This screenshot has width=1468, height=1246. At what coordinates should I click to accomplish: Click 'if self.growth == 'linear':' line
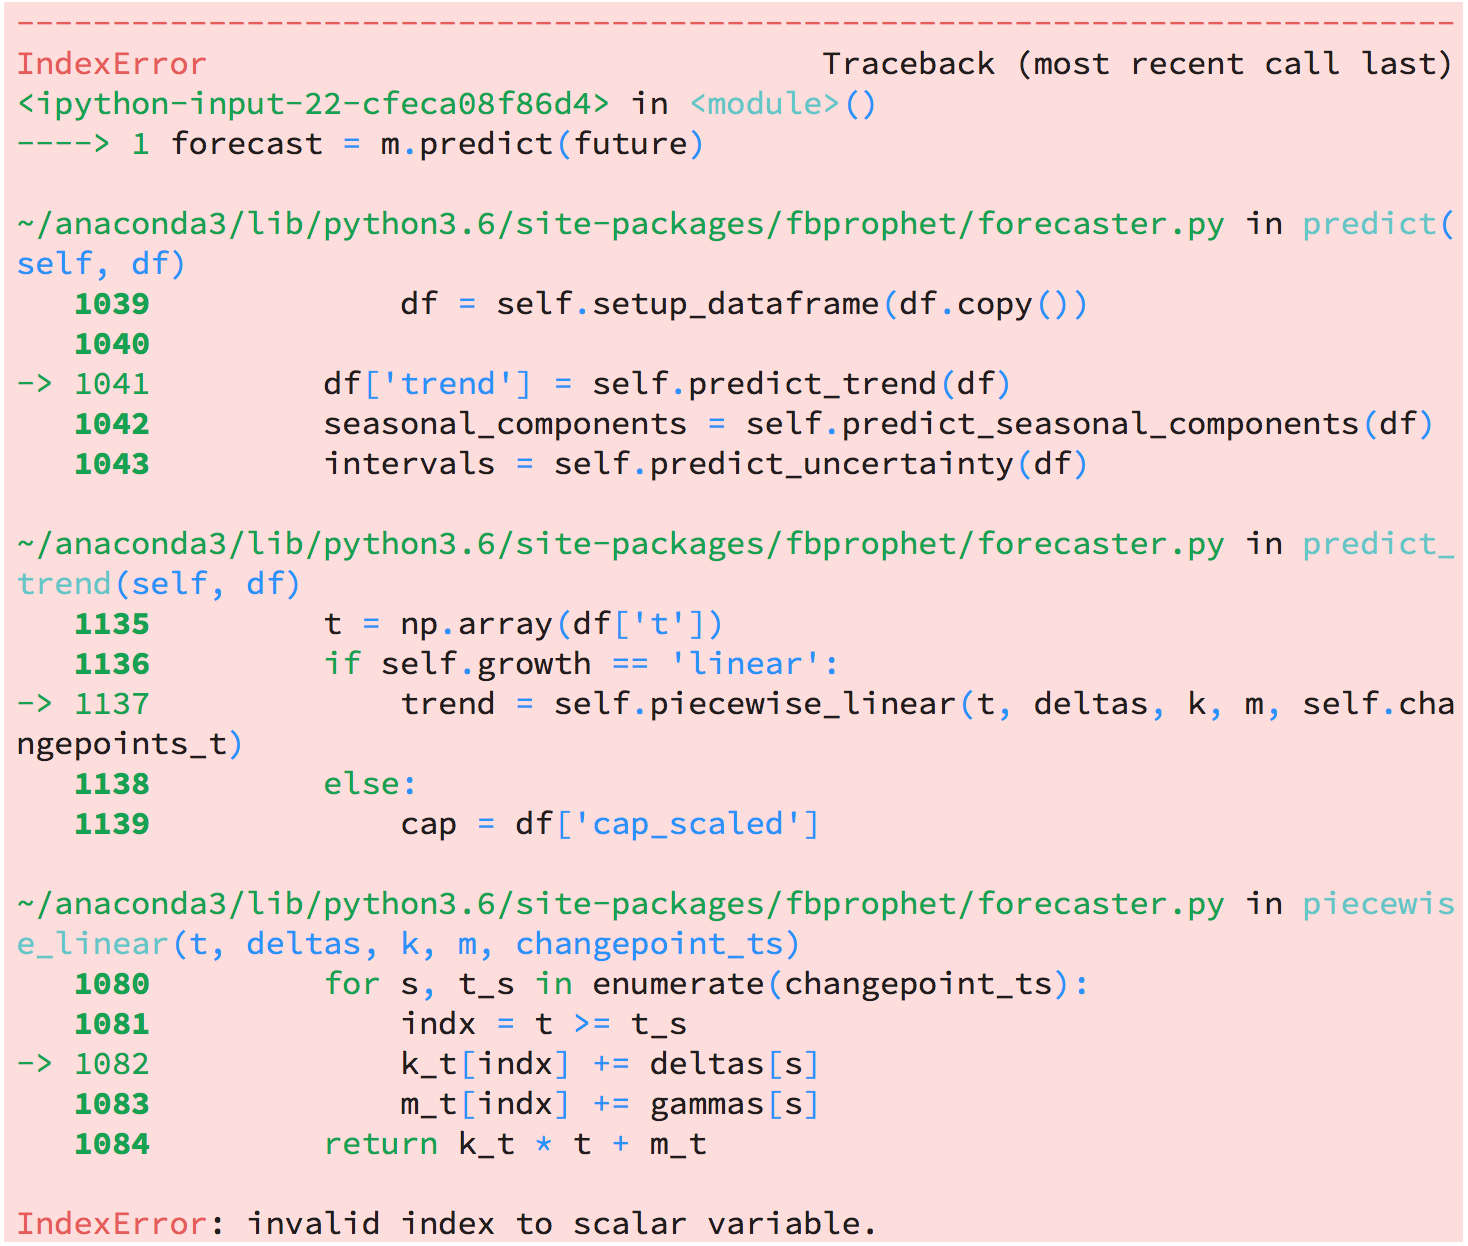click(581, 664)
